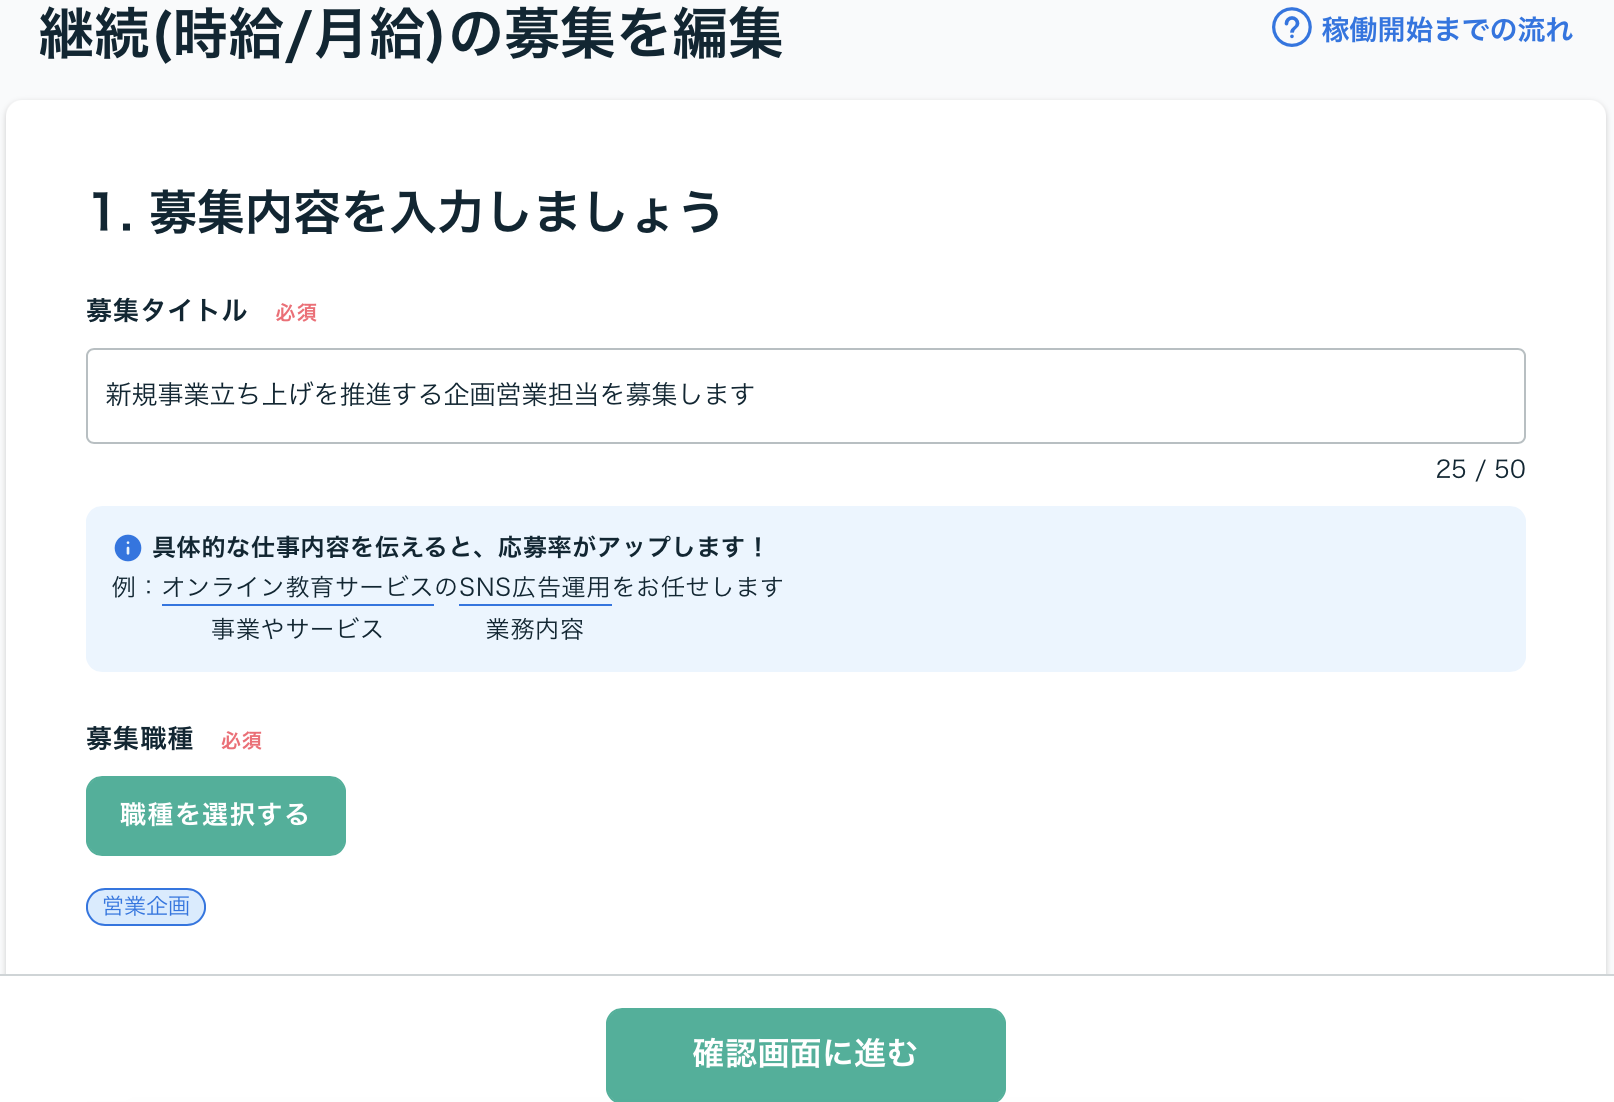Click をお任せします at the end of example
The image size is (1614, 1102).
click(x=698, y=587)
